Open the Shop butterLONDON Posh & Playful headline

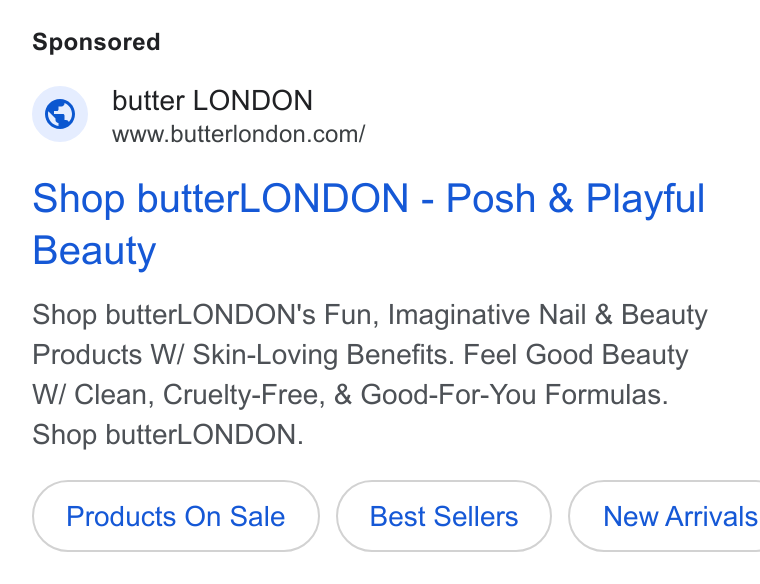[x=368, y=224]
